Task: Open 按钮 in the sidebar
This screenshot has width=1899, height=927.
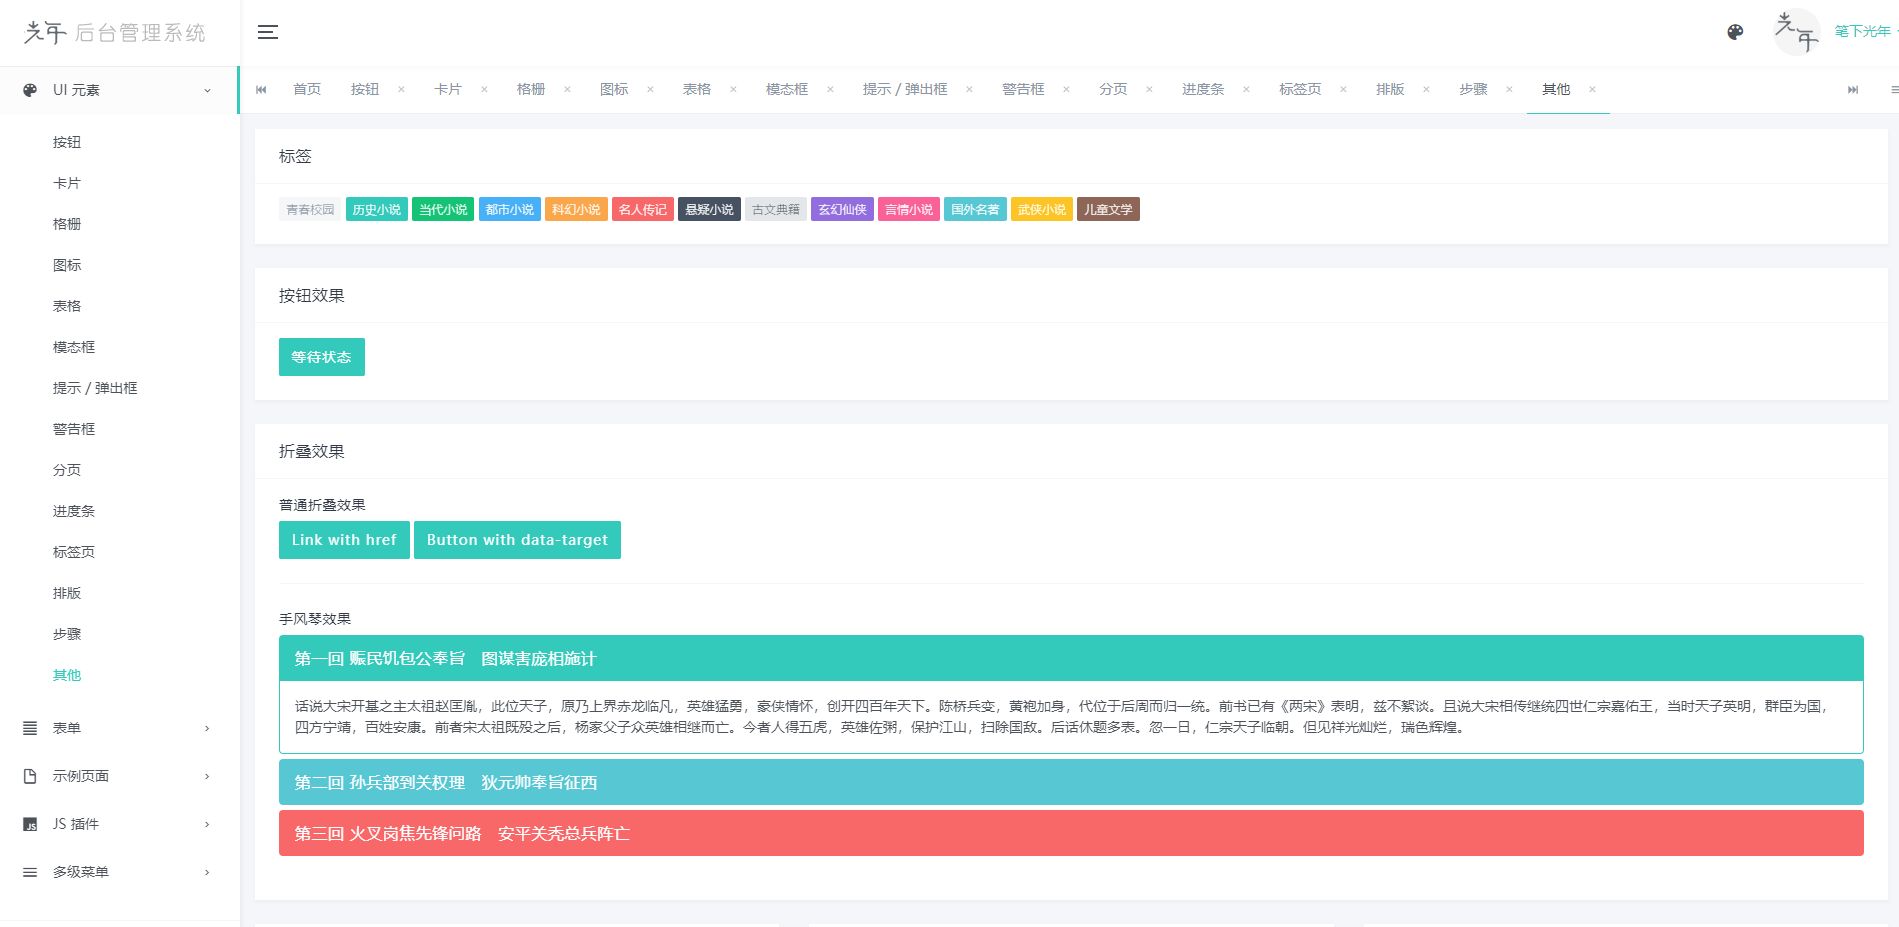Action: tap(67, 142)
